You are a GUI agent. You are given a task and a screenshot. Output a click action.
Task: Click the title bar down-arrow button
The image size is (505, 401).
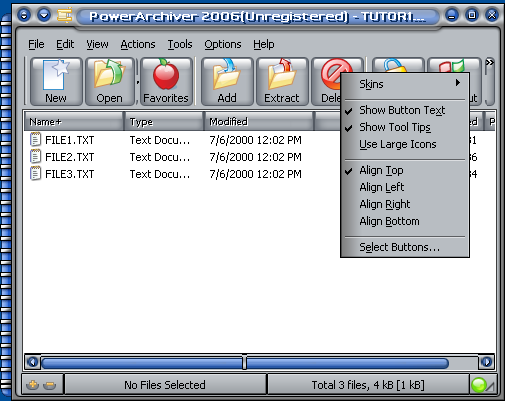44,15
